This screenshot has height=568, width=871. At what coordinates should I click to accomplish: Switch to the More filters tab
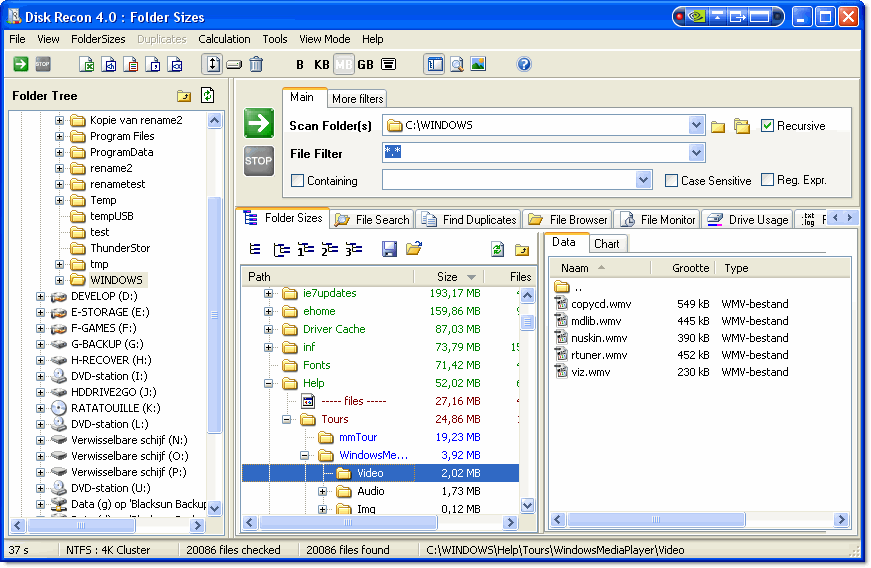[x=357, y=99]
